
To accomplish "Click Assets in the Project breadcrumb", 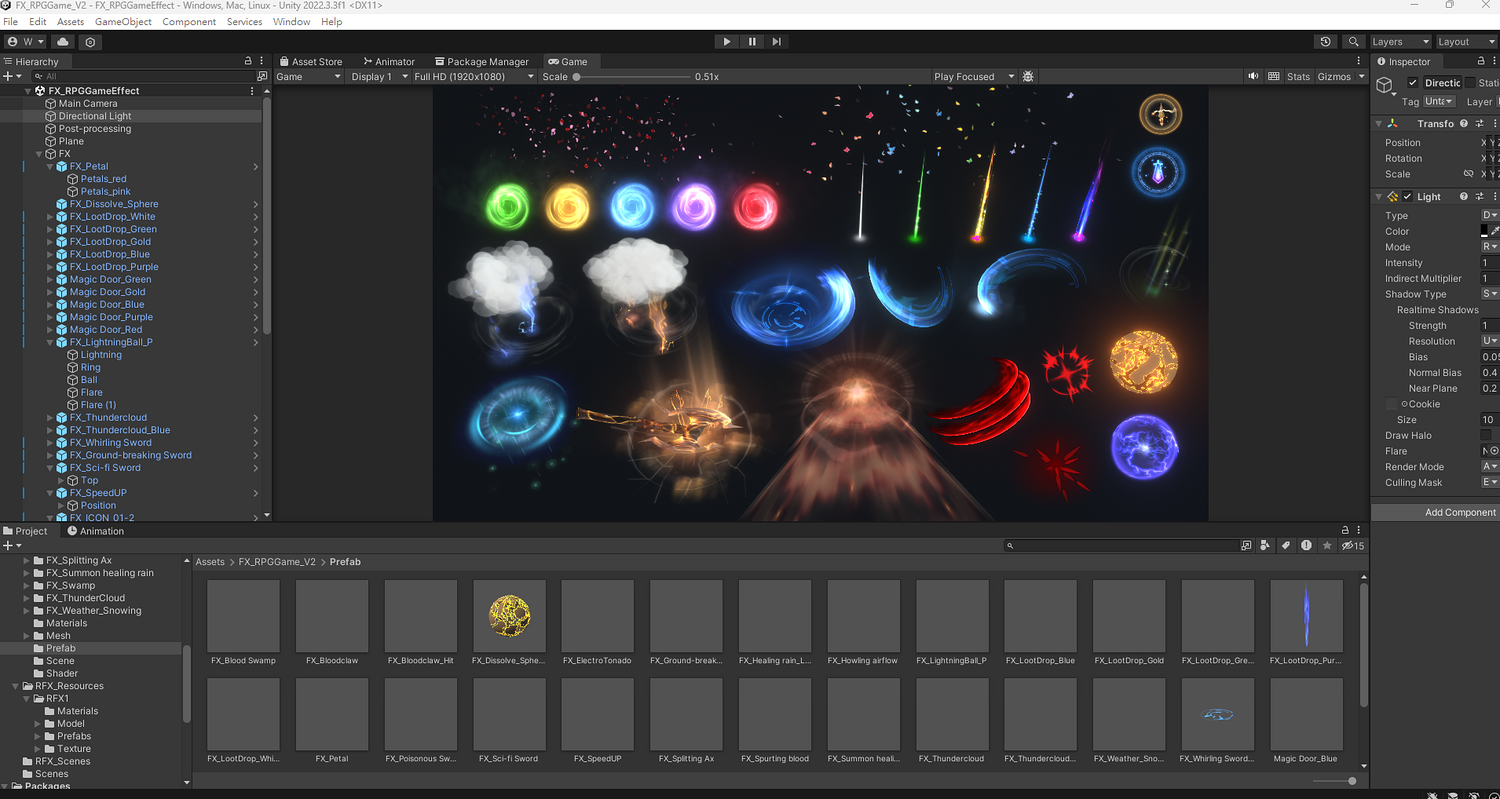I will pyautogui.click(x=210, y=562).
